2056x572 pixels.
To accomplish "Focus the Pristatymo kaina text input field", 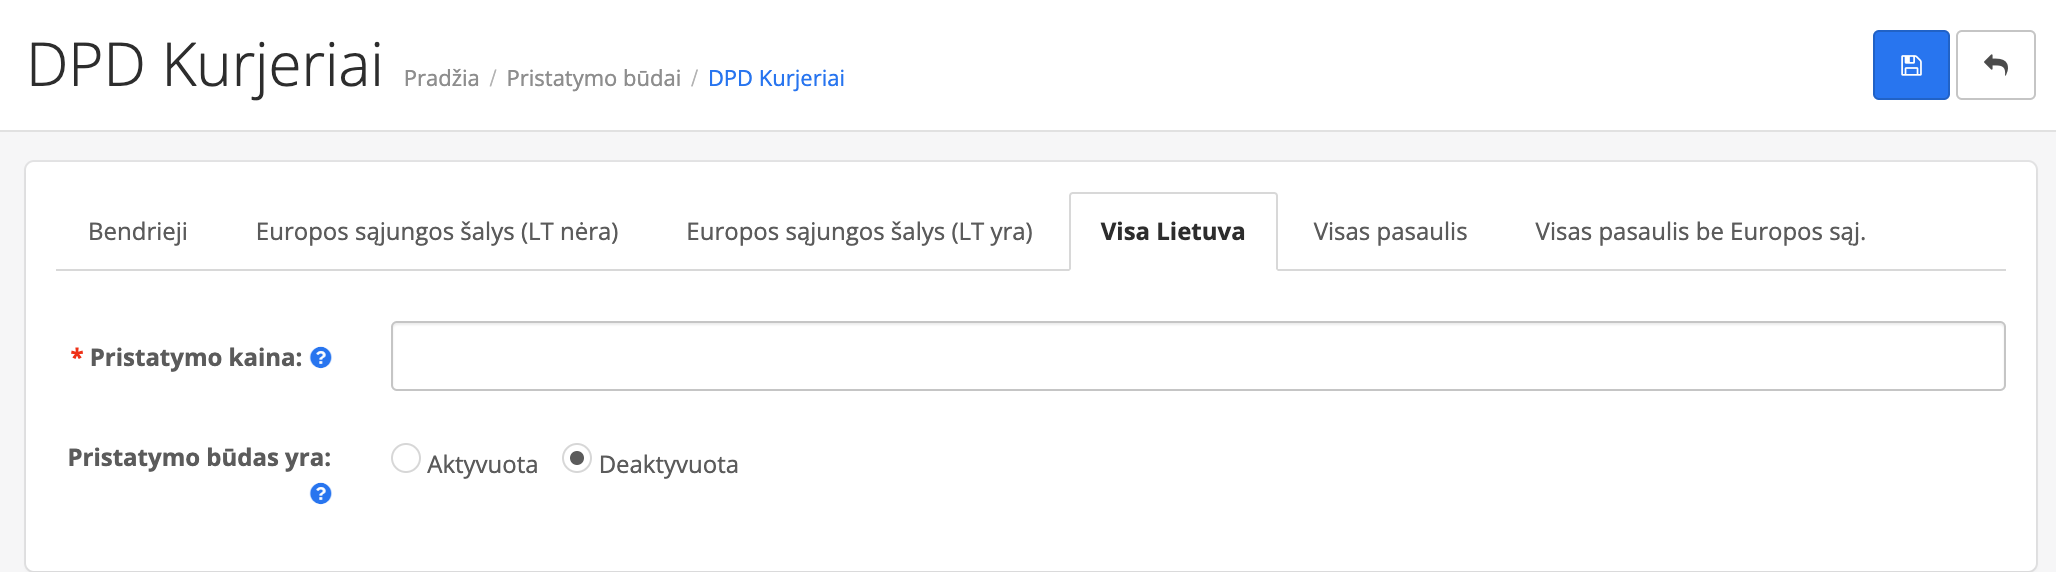I will pos(1197,356).
